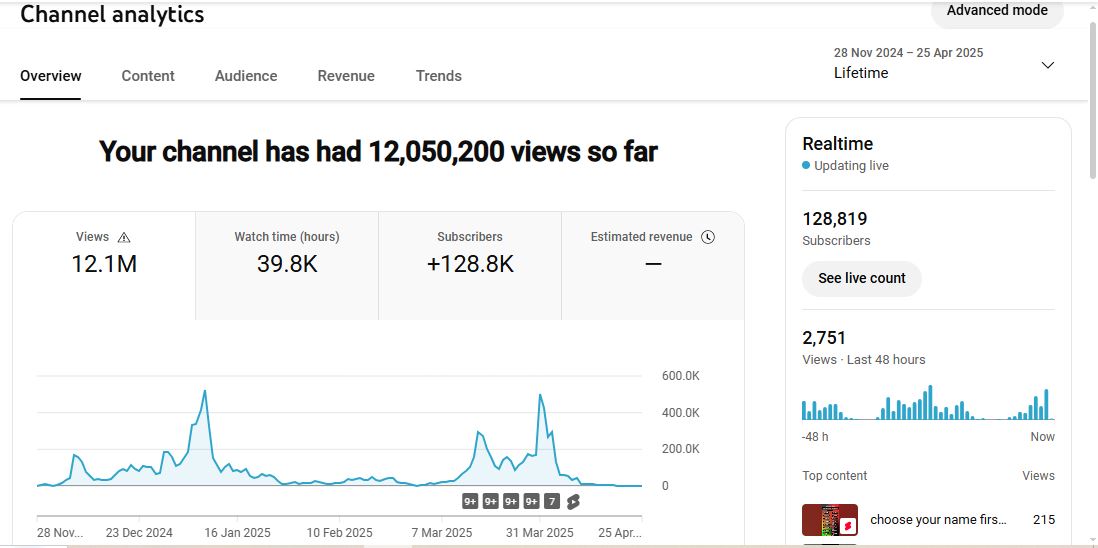
Task: Go to the Audience tab
Action: (246, 76)
